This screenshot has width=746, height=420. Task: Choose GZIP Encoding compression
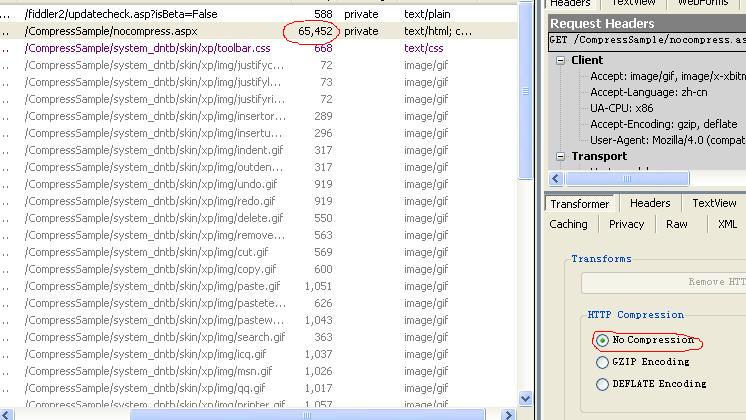coord(602,362)
